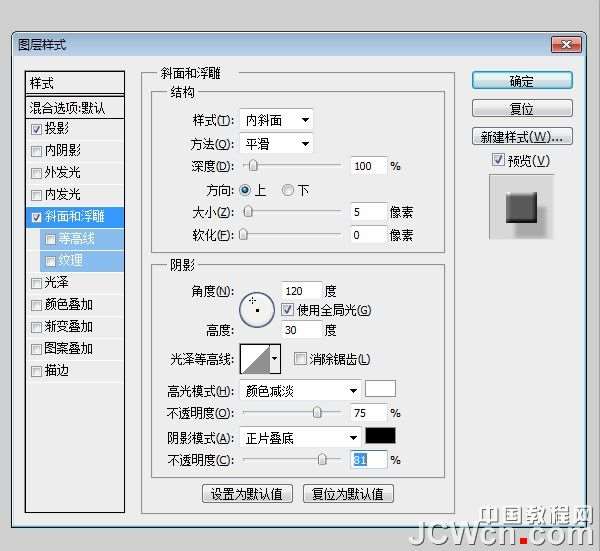The image size is (600, 551).
Task: Click the 大小 slider handle
Action: click(248, 212)
